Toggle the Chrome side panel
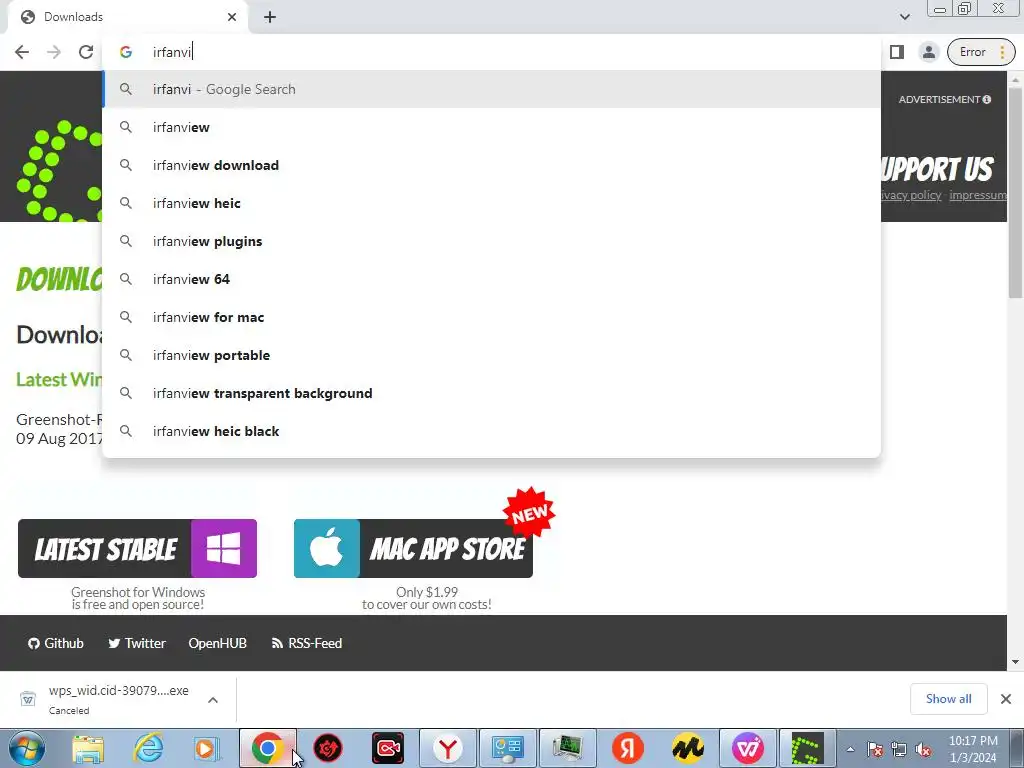The height and width of the screenshot is (768, 1024). click(897, 52)
